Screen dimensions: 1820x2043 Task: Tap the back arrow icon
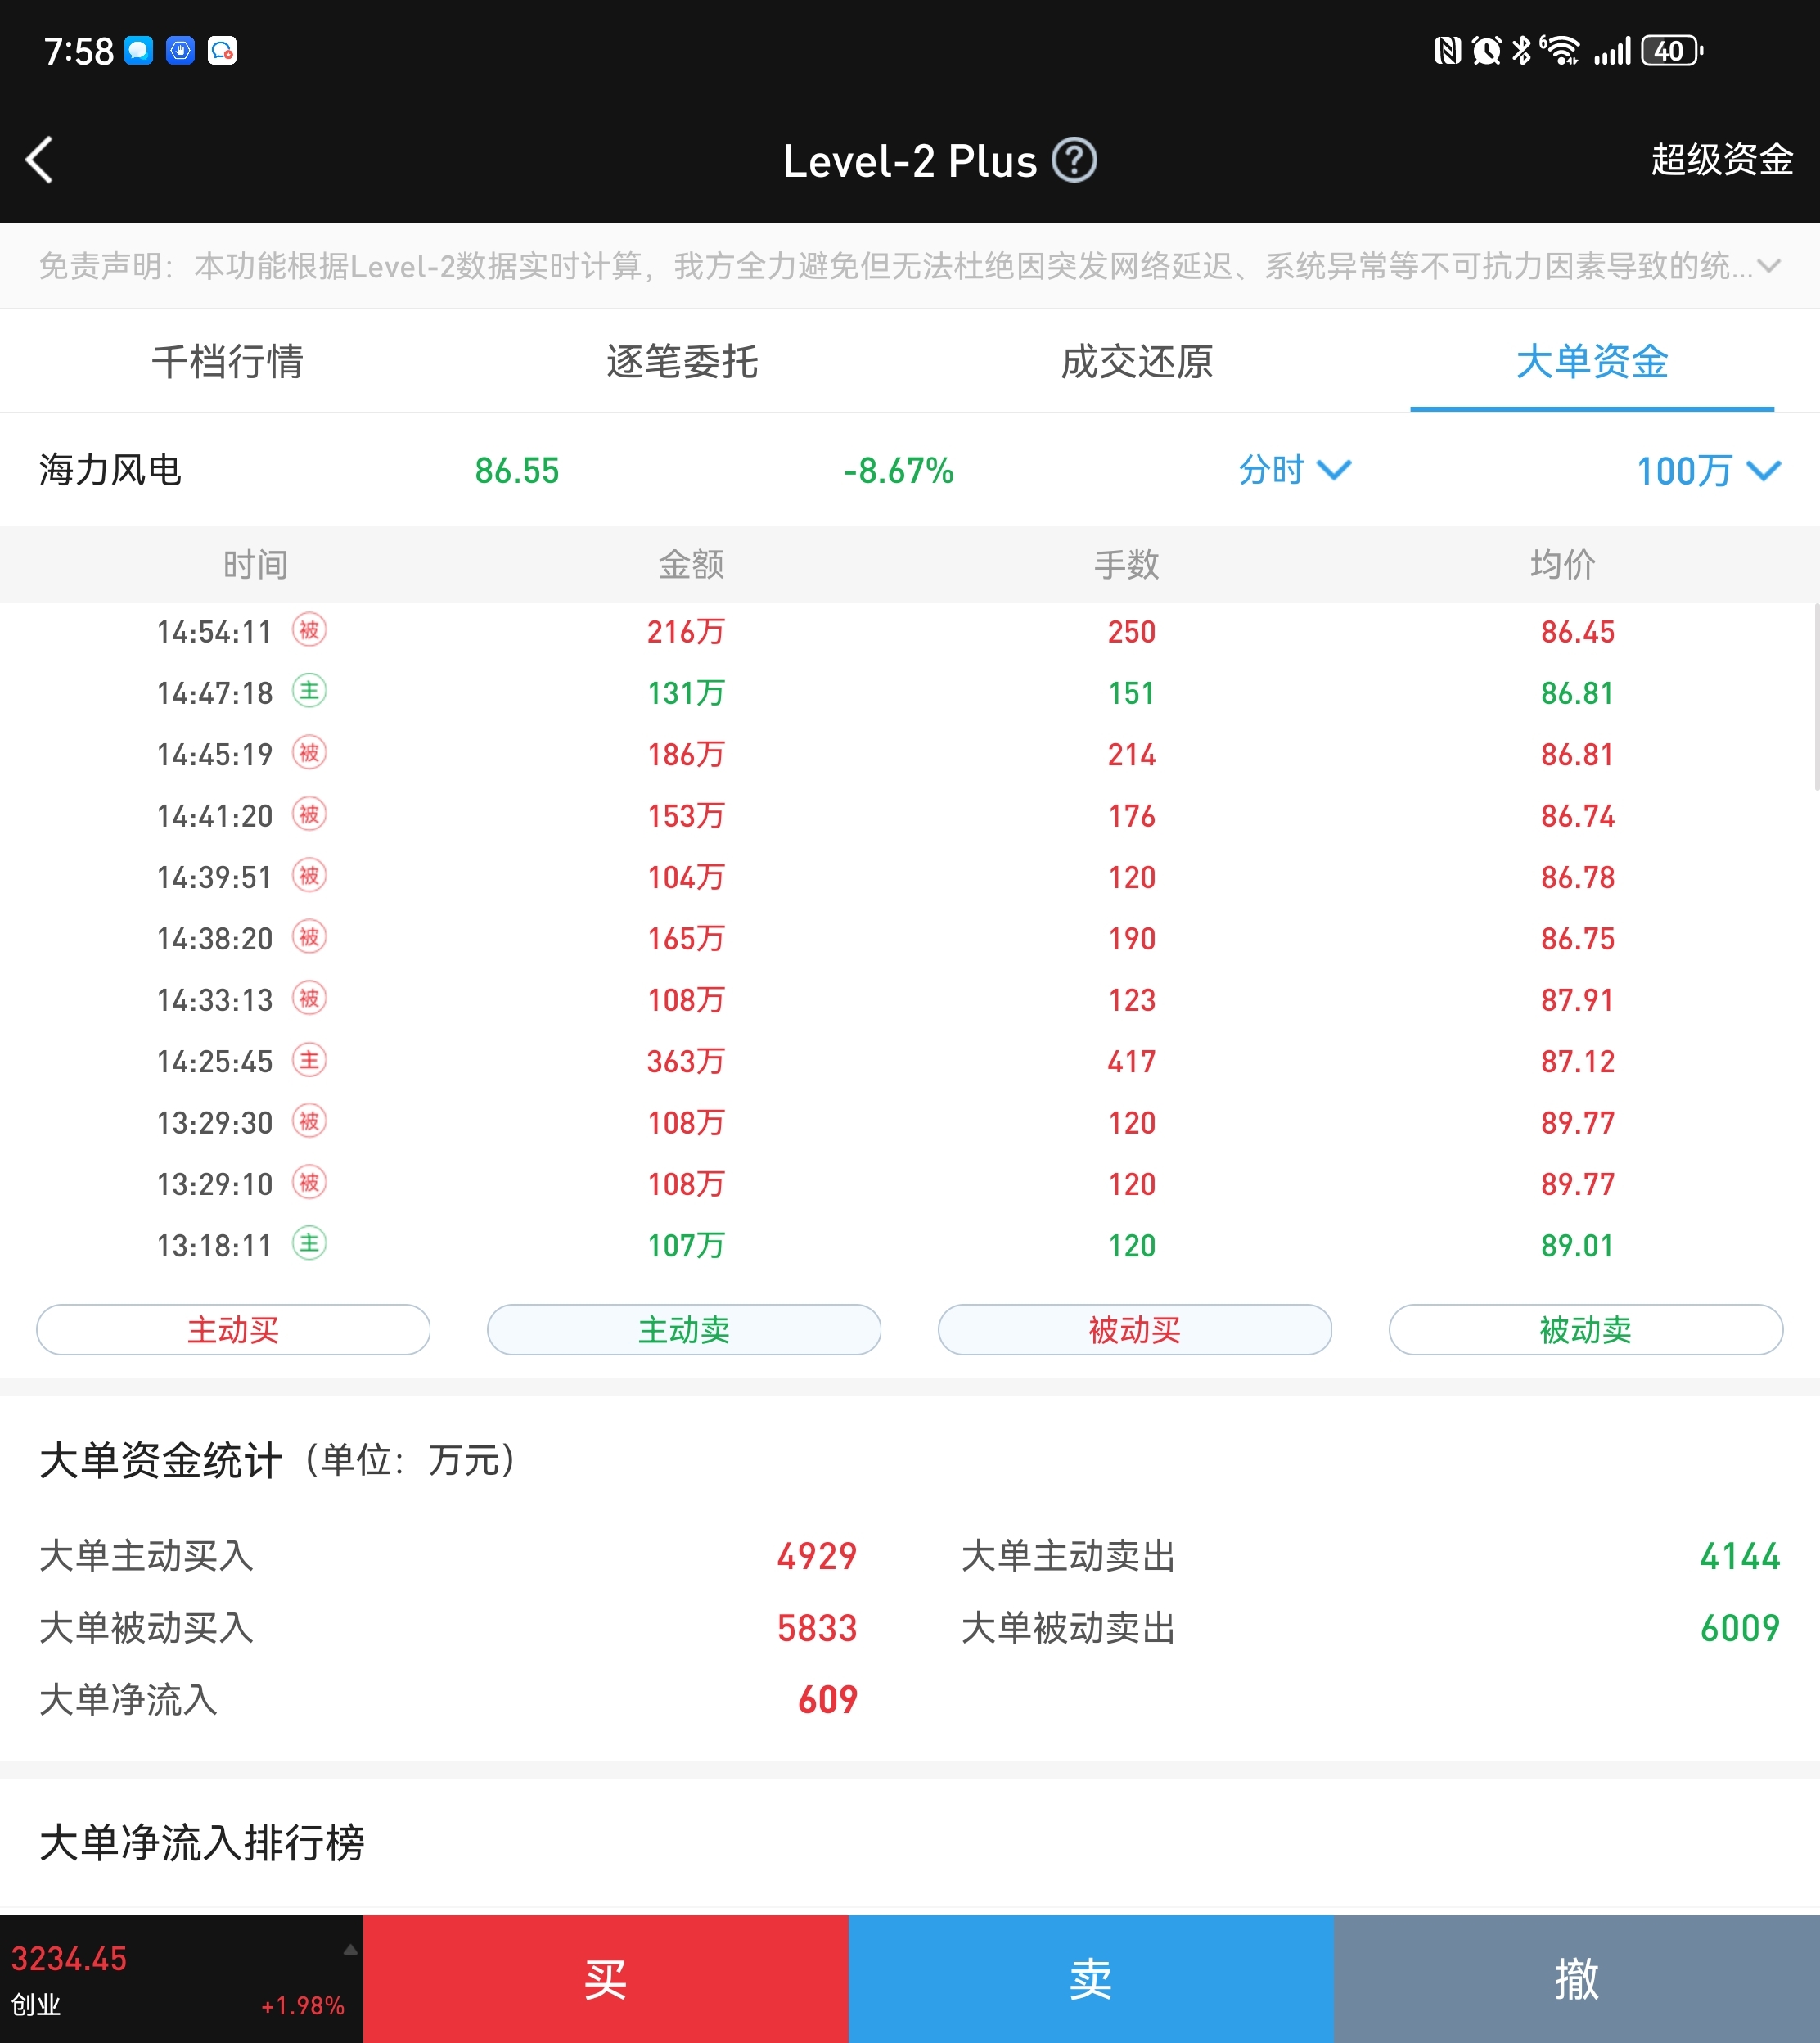[x=40, y=160]
